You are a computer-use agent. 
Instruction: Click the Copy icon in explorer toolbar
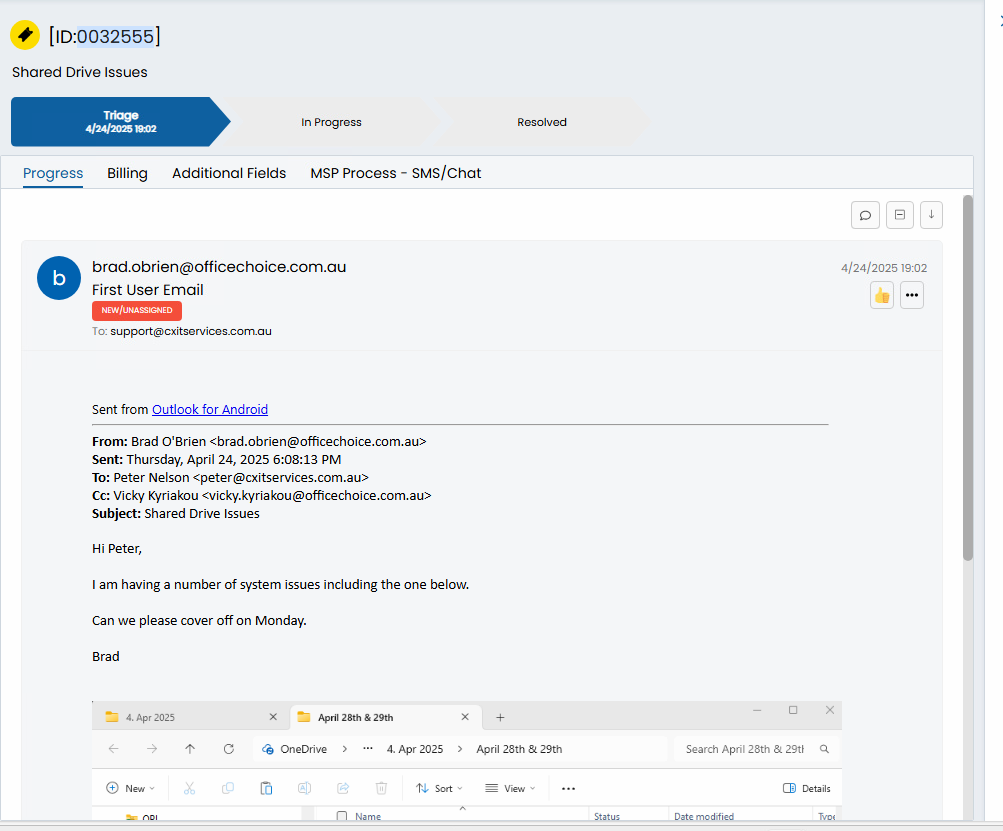pos(228,788)
